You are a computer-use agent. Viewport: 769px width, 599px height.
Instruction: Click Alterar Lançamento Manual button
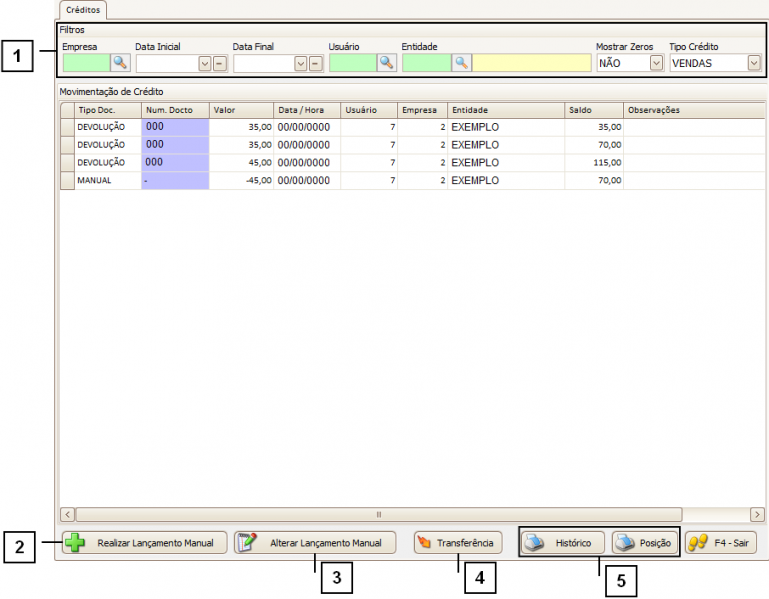[x=315, y=543]
